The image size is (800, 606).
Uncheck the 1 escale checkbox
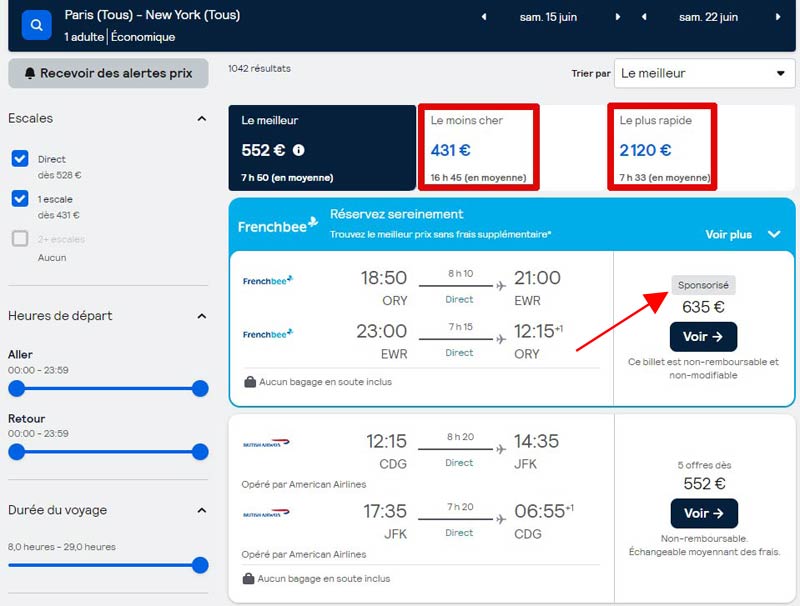point(20,198)
